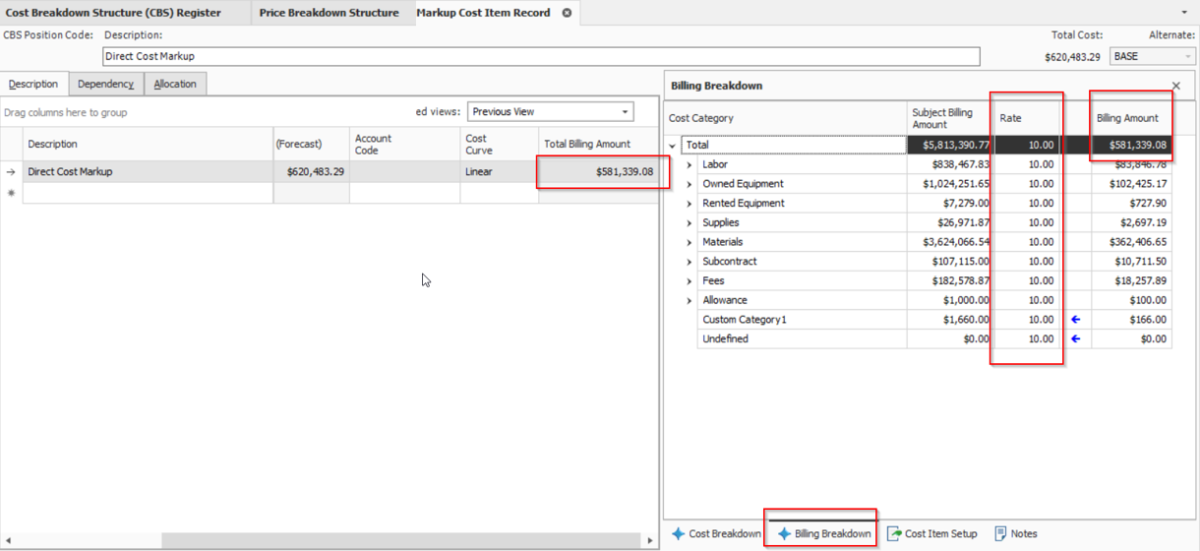Collapse the Total row in Billing Breakdown
This screenshot has height=551, width=1200.
coord(673,146)
